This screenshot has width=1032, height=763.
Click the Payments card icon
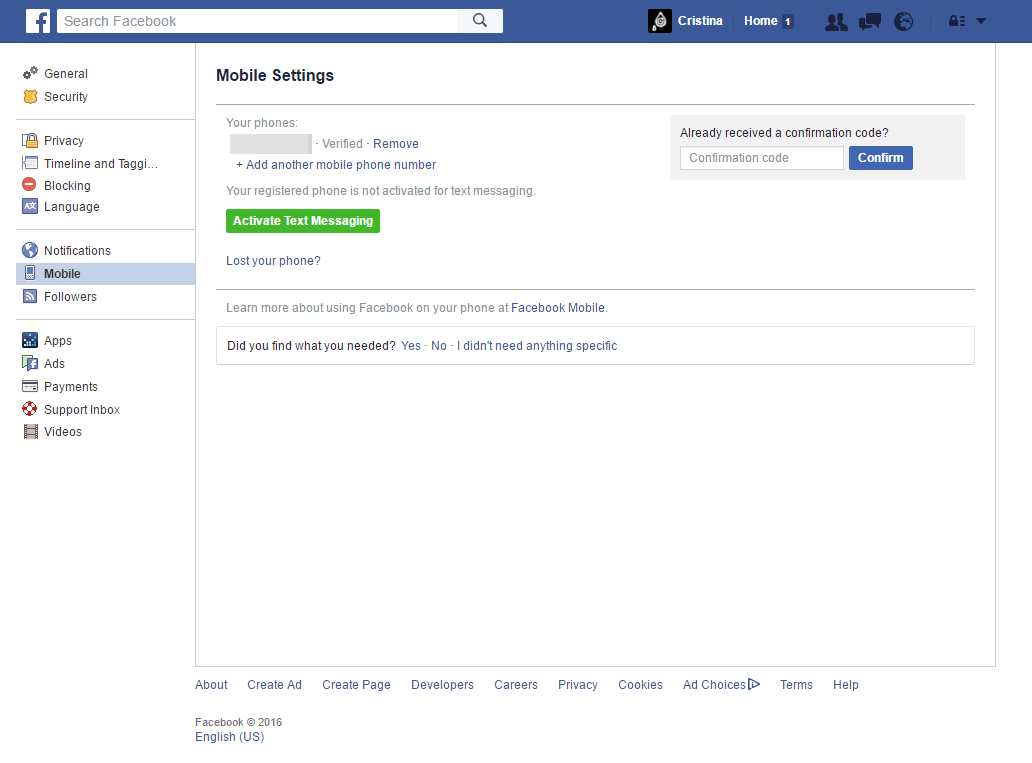pos(30,386)
